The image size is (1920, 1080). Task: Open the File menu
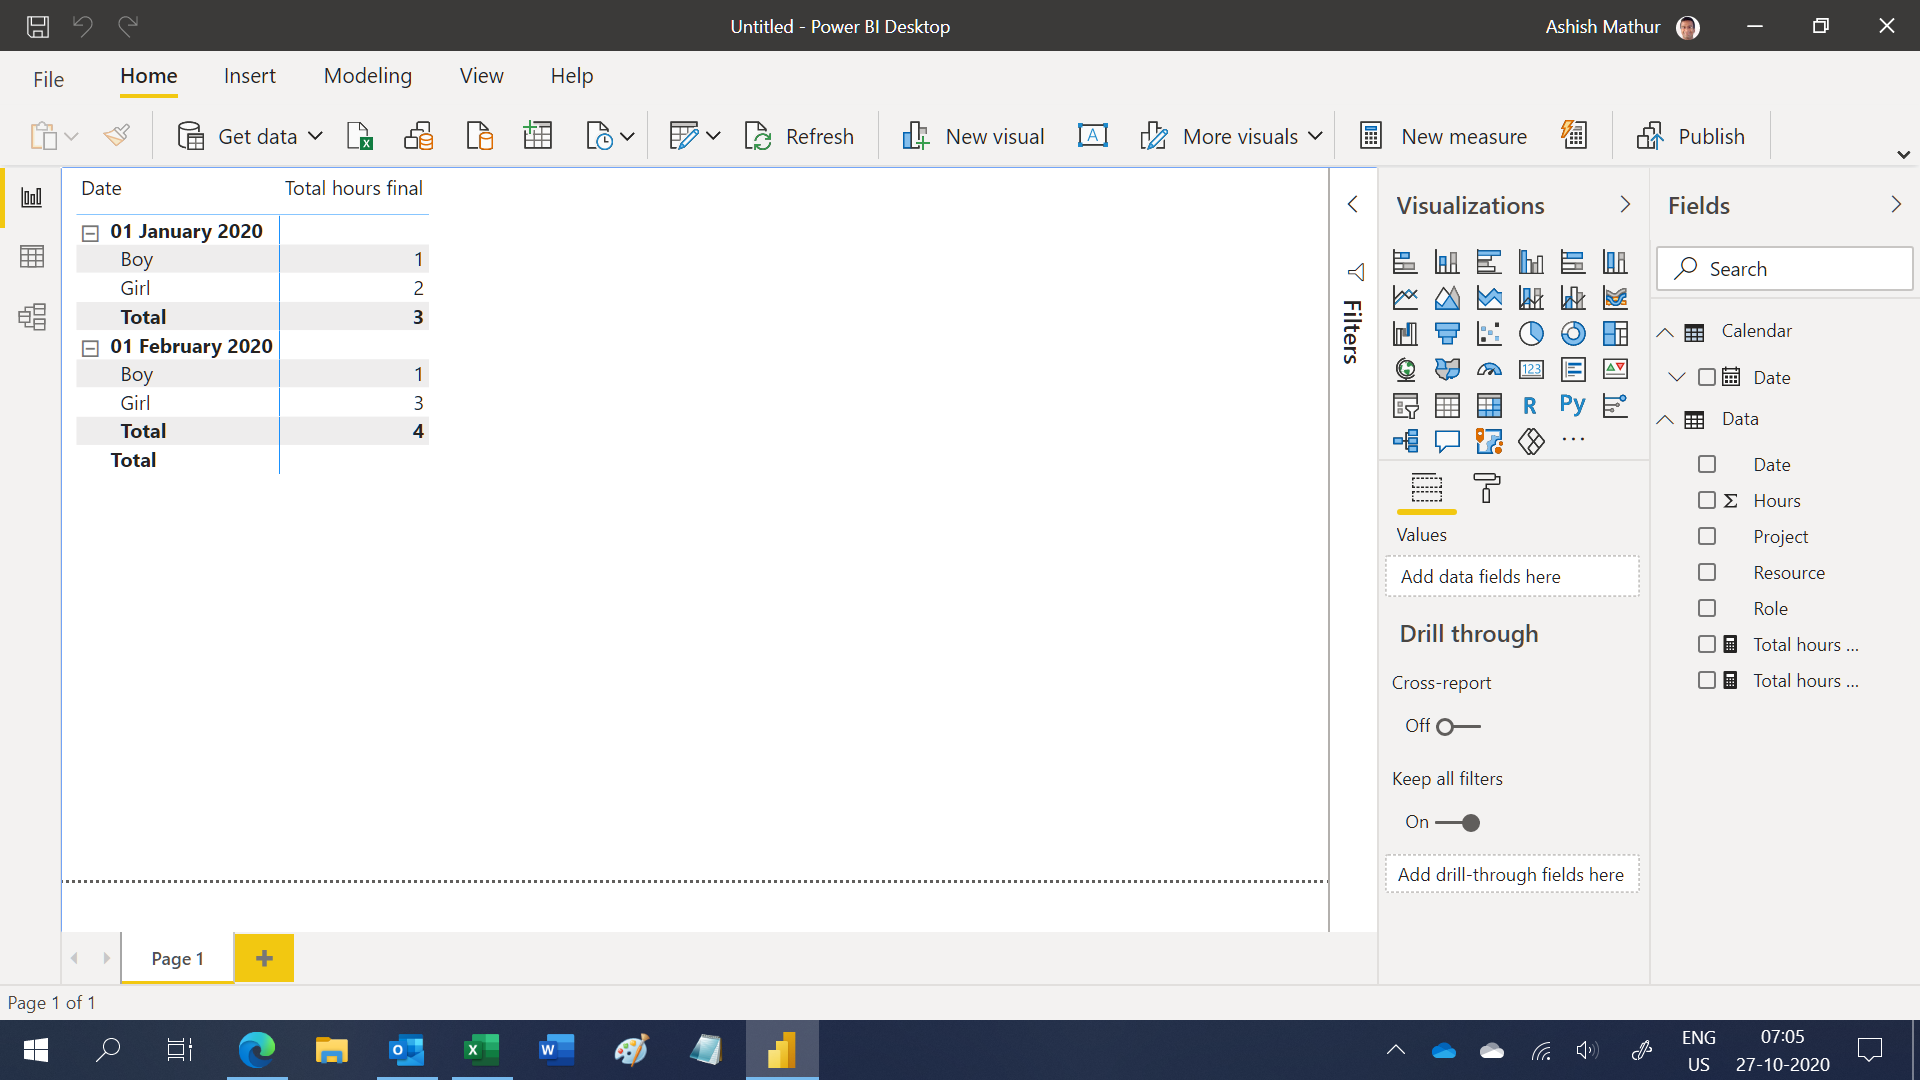tap(48, 79)
